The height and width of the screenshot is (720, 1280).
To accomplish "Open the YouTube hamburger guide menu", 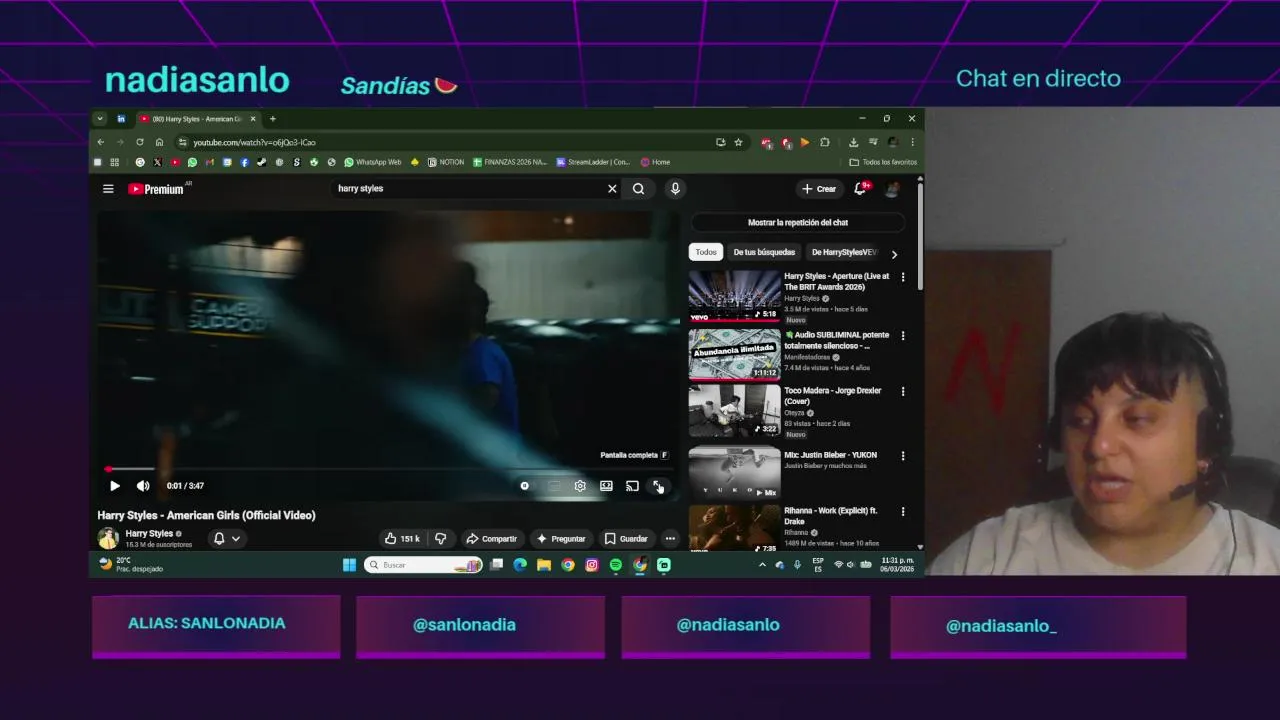I will tap(108, 189).
